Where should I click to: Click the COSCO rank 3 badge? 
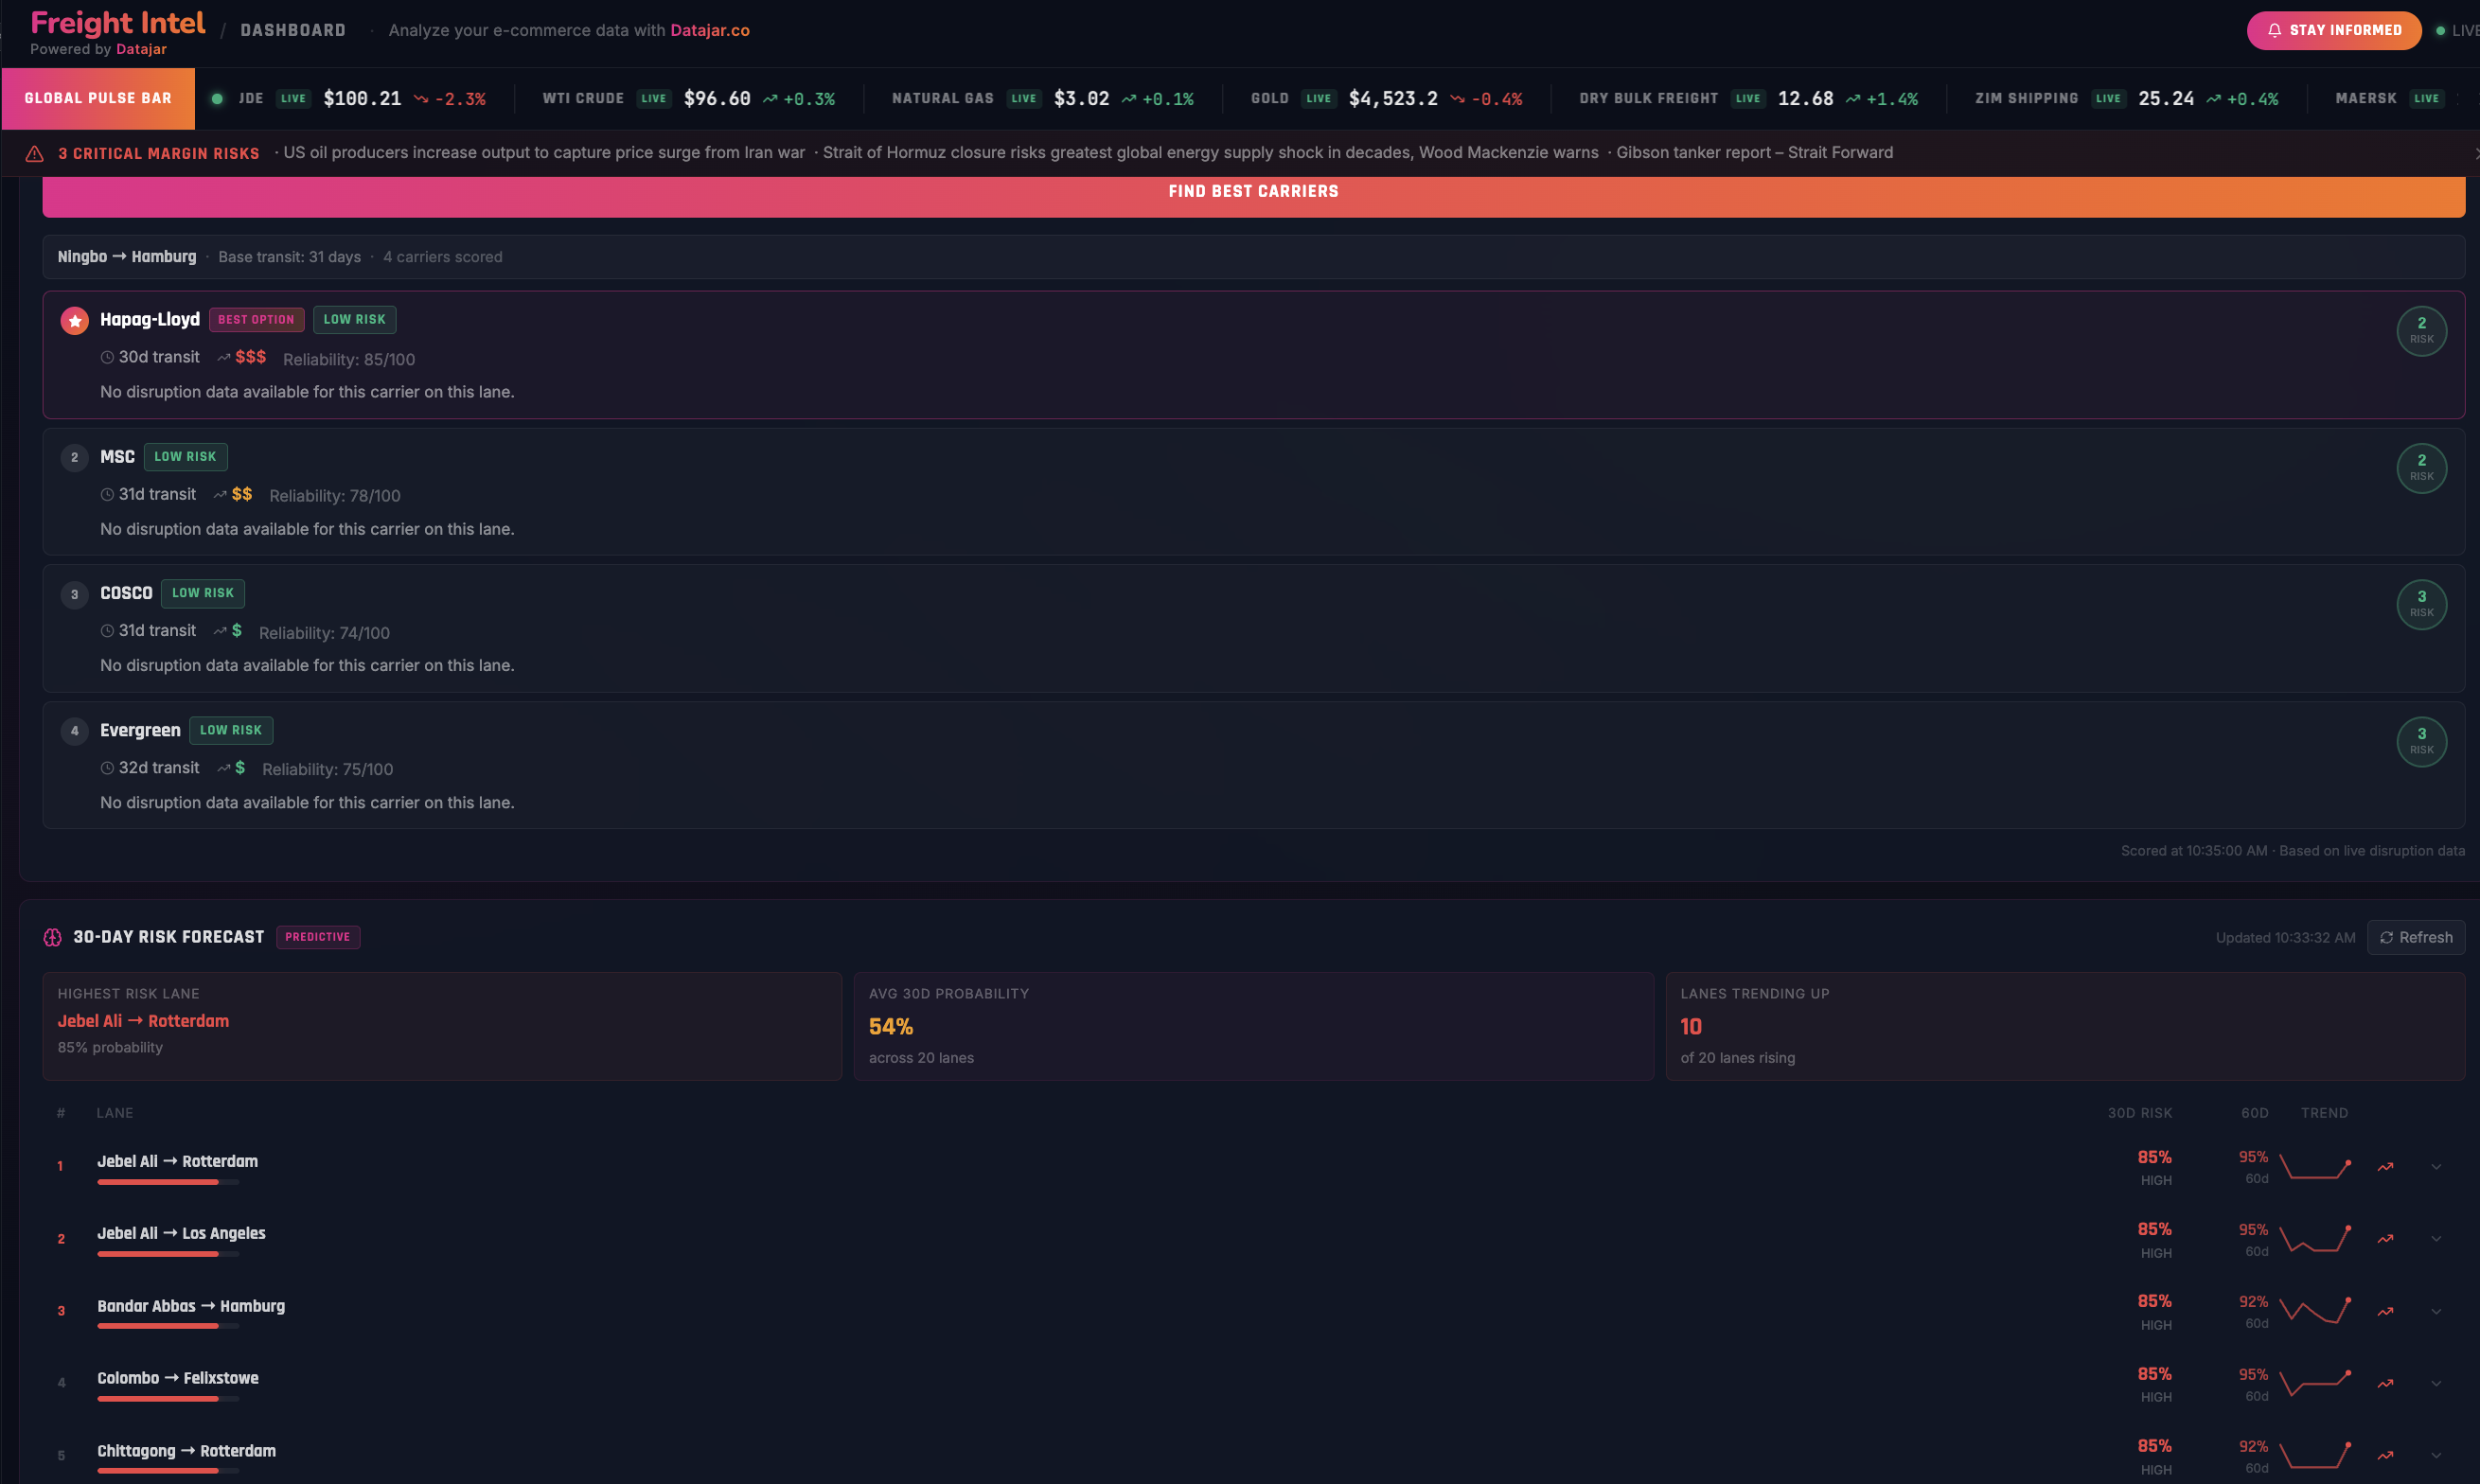point(74,594)
